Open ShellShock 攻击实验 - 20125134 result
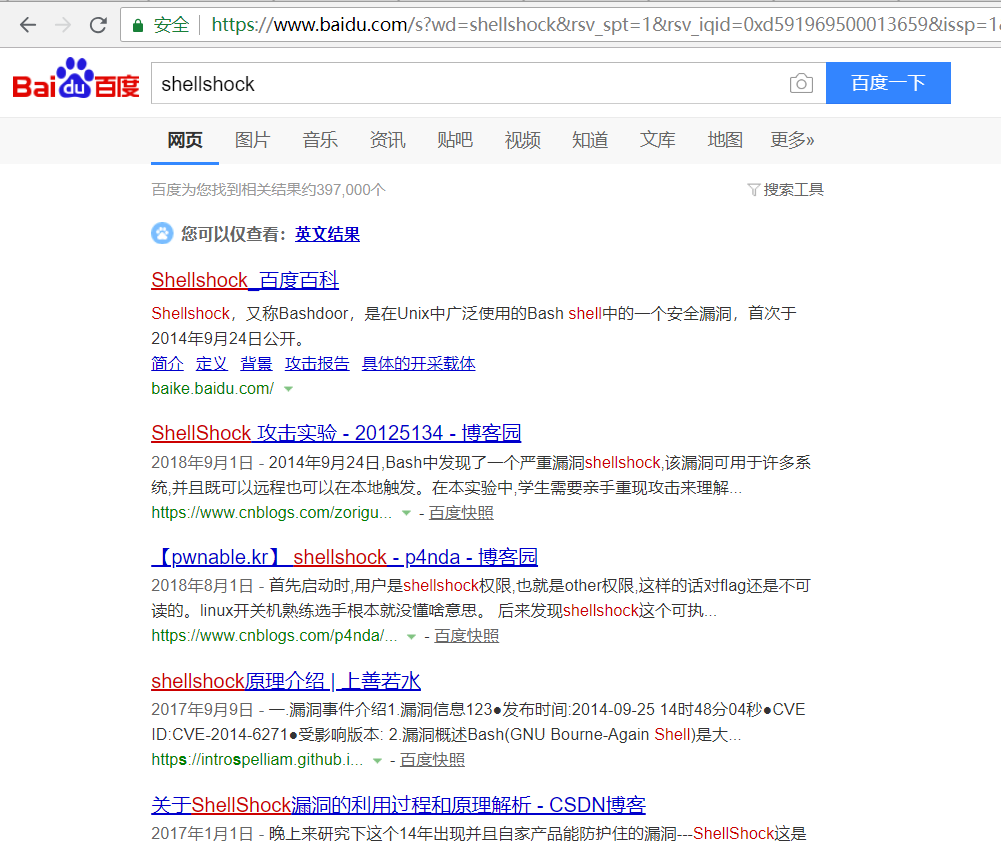The image size is (1001, 844). click(x=336, y=433)
